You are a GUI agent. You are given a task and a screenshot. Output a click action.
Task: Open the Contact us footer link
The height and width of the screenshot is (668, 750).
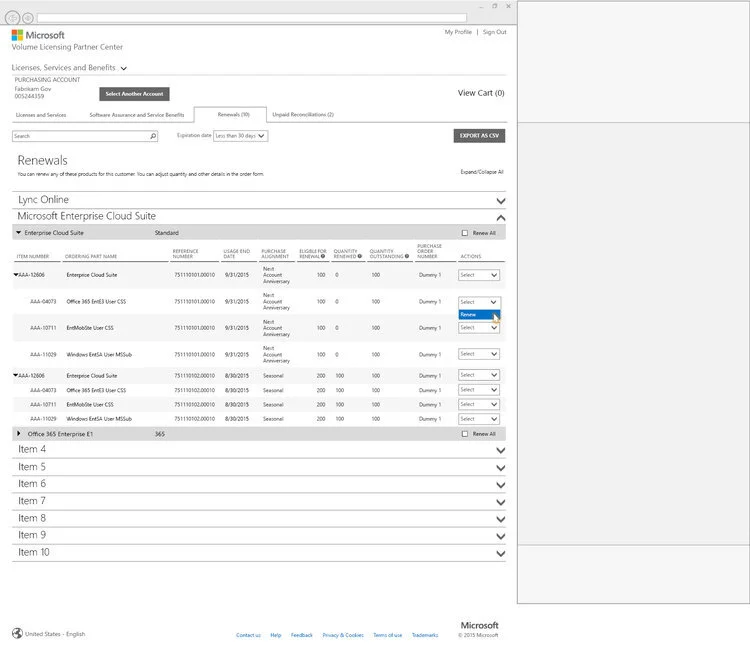[x=248, y=635]
